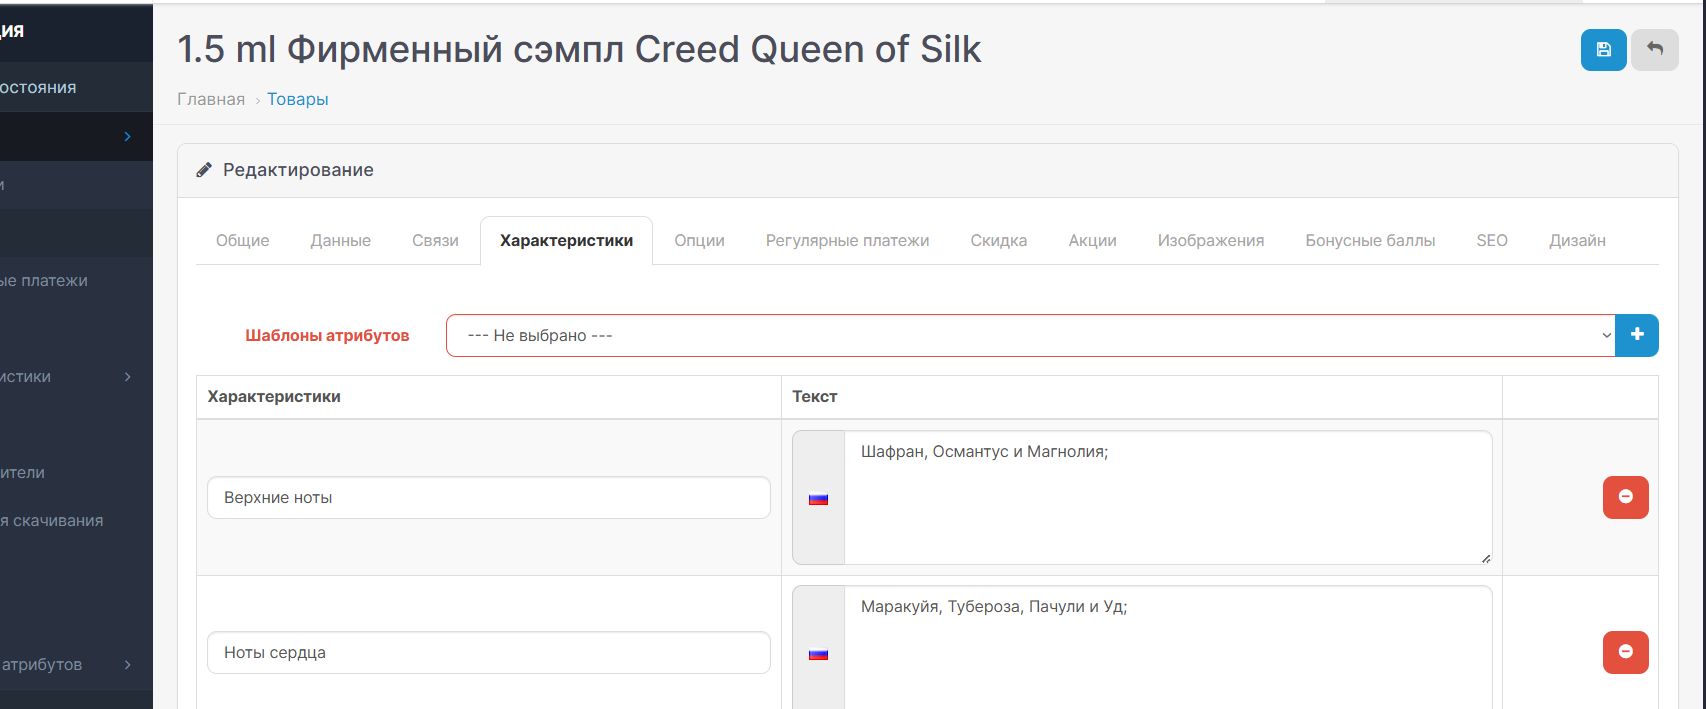Screen dimensions: 1706x709
Task: Open the Бонусные баллы tab
Action: click(x=1370, y=241)
